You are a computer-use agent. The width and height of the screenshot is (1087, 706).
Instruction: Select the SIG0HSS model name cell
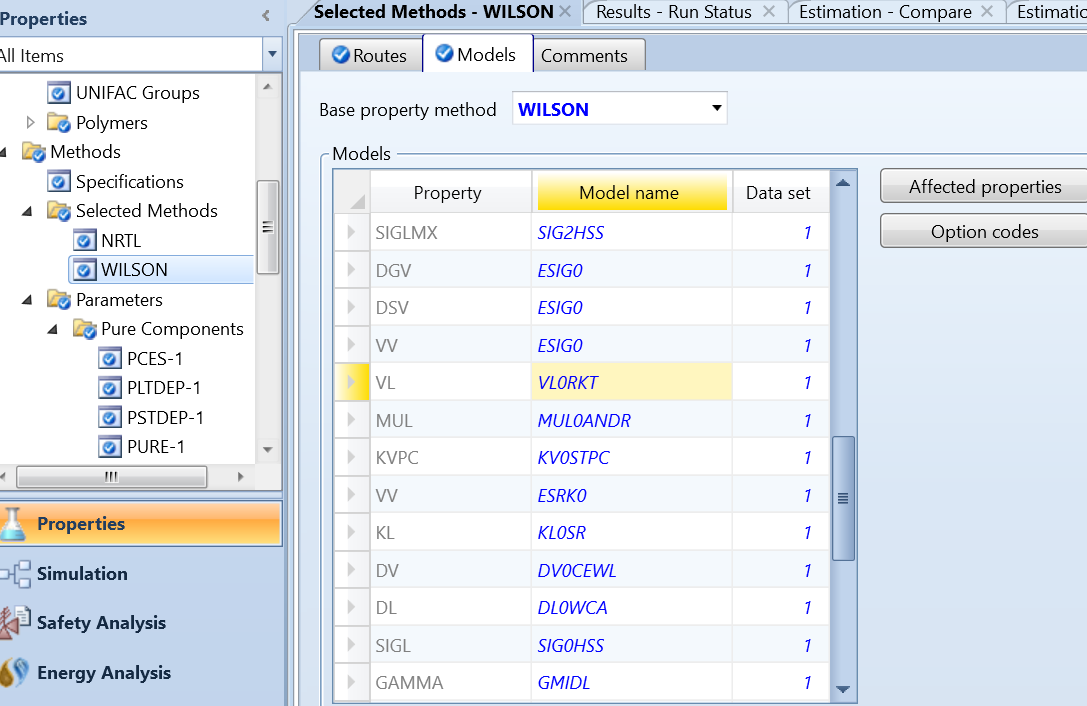pos(632,645)
